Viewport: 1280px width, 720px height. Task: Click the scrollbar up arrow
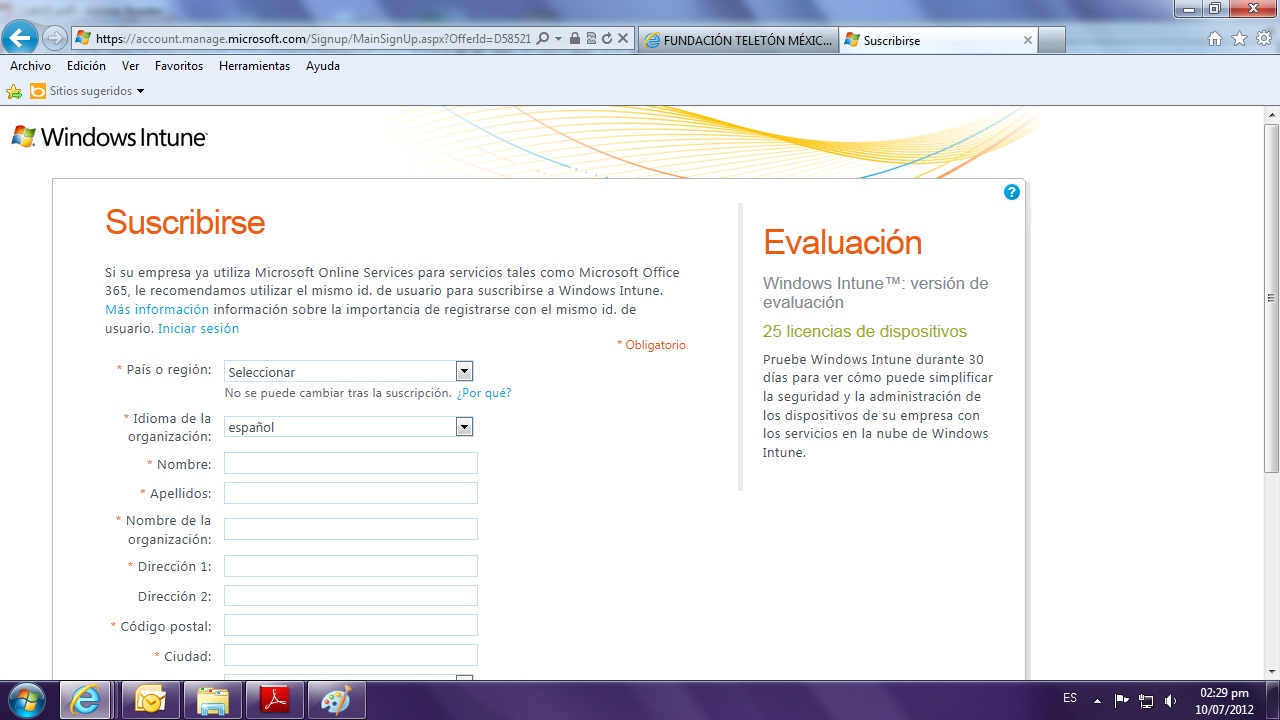[x=1271, y=114]
